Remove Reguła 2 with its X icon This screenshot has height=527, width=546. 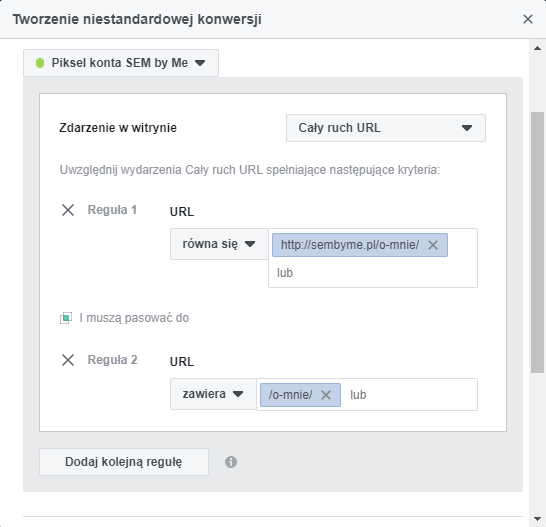[68, 360]
